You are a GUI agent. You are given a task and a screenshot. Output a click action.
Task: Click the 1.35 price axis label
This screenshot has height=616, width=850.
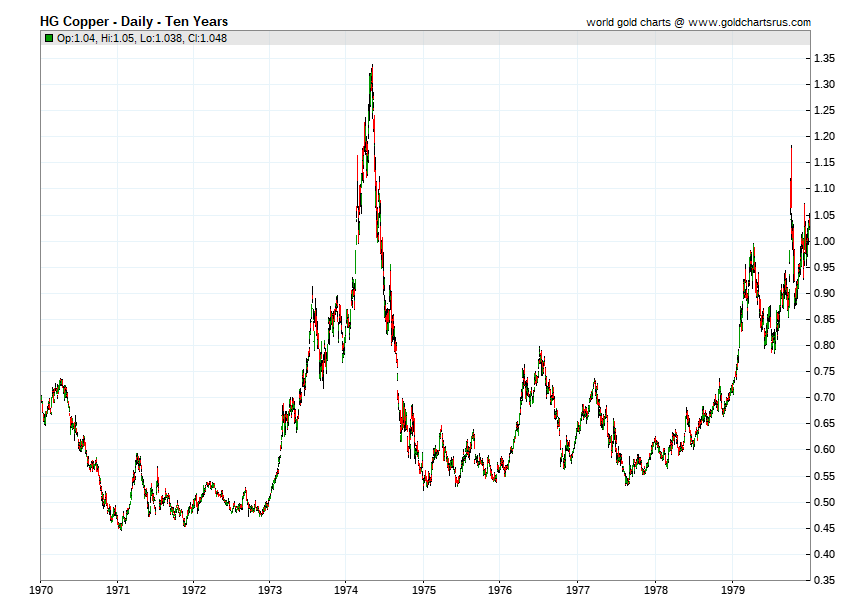pyautogui.click(x=825, y=59)
